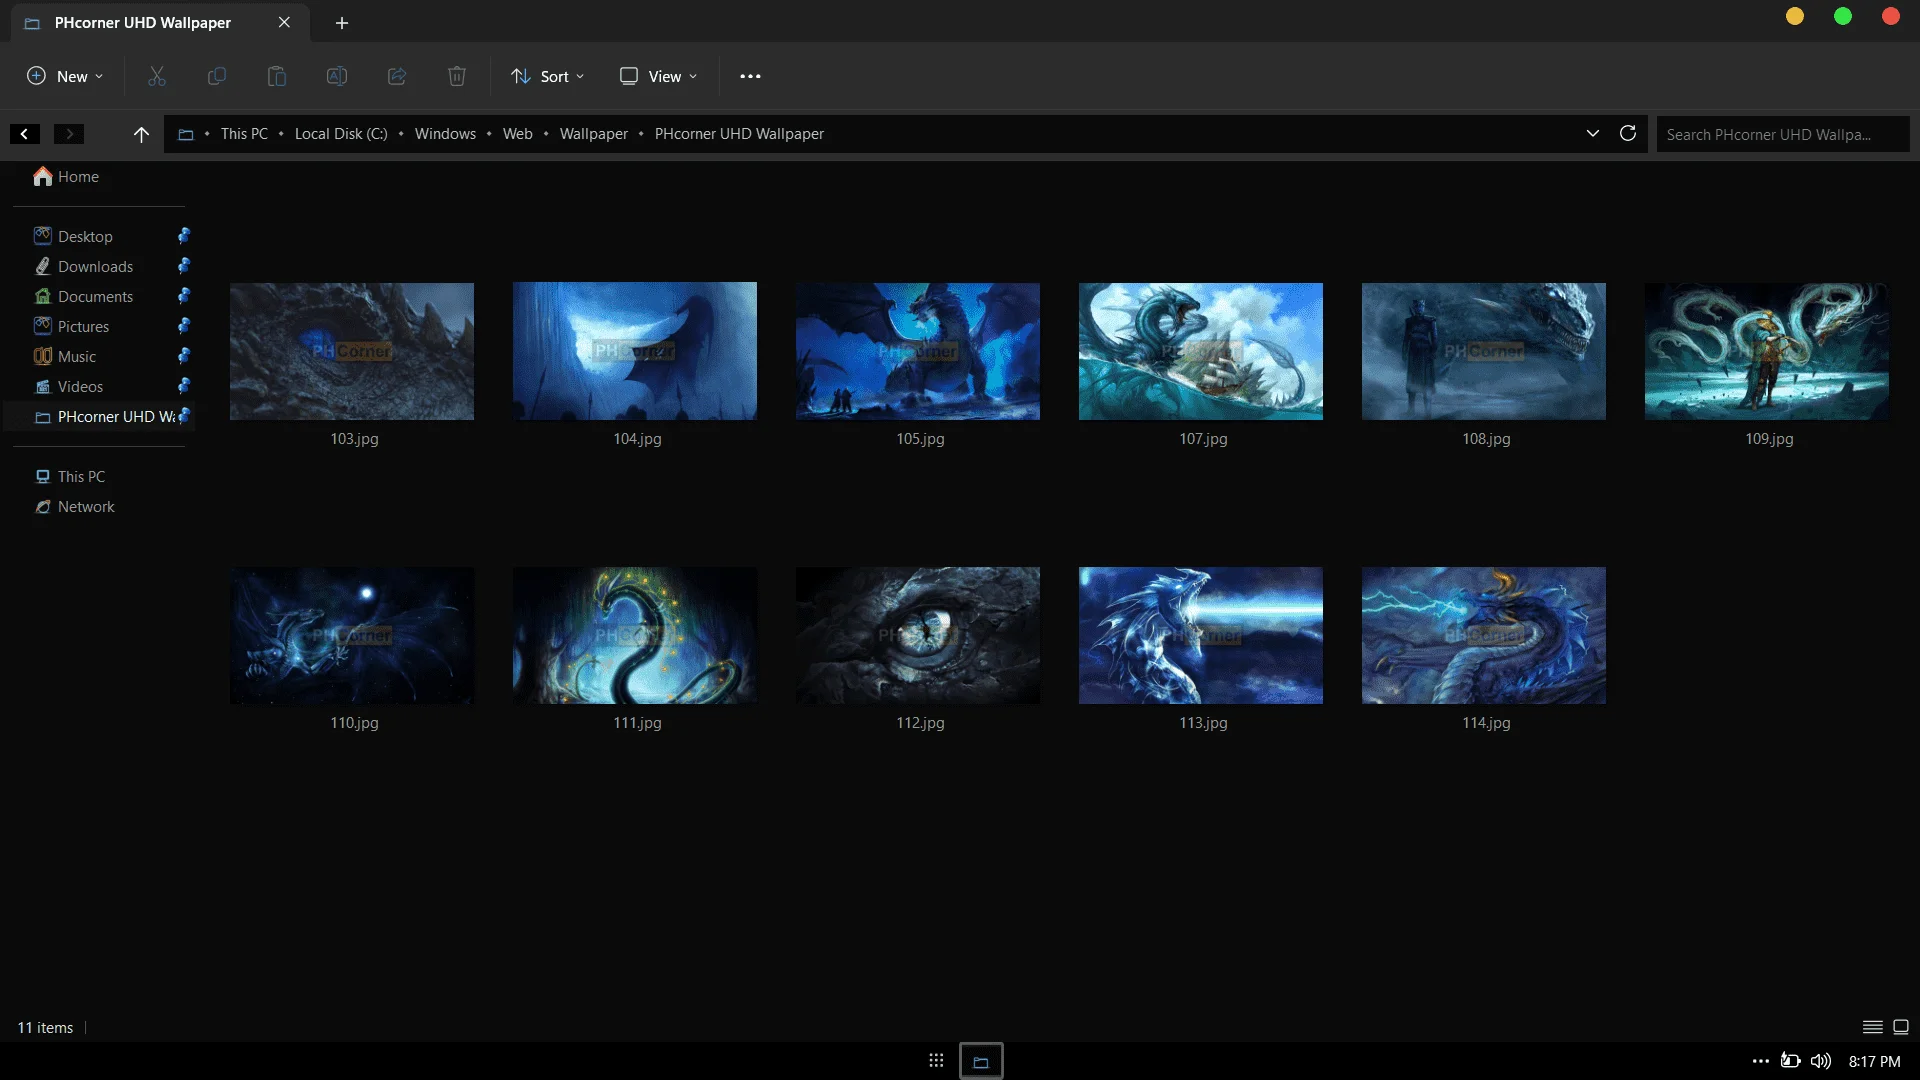This screenshot has height=1080, width=1920.
Task: Select the 109.jpg thumbnail
Action: [1767, 351]
